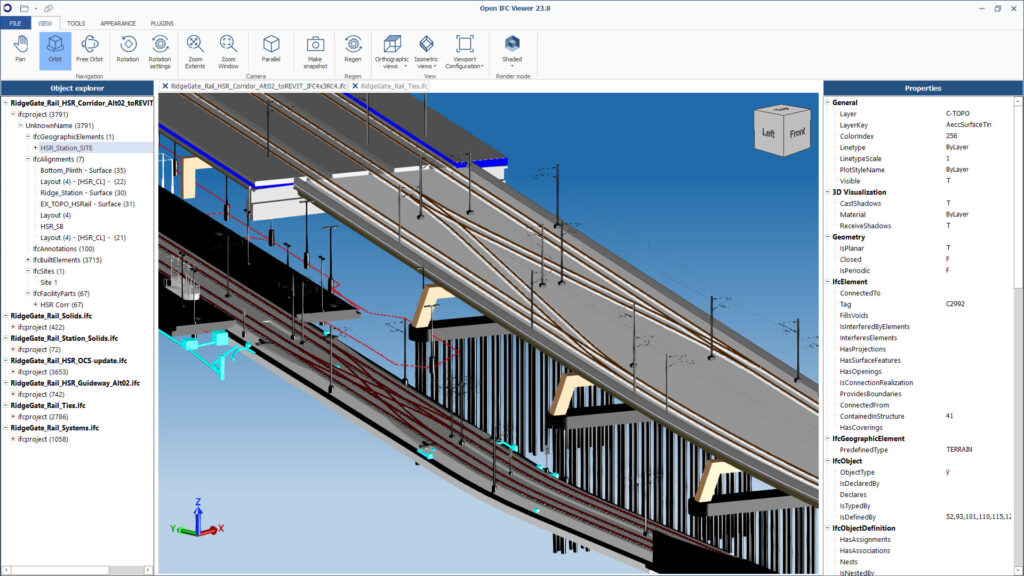Activate the Orbit tool
Image resolution: width=1024 pixels, height=576 pixels.
[x=55, y=47]
